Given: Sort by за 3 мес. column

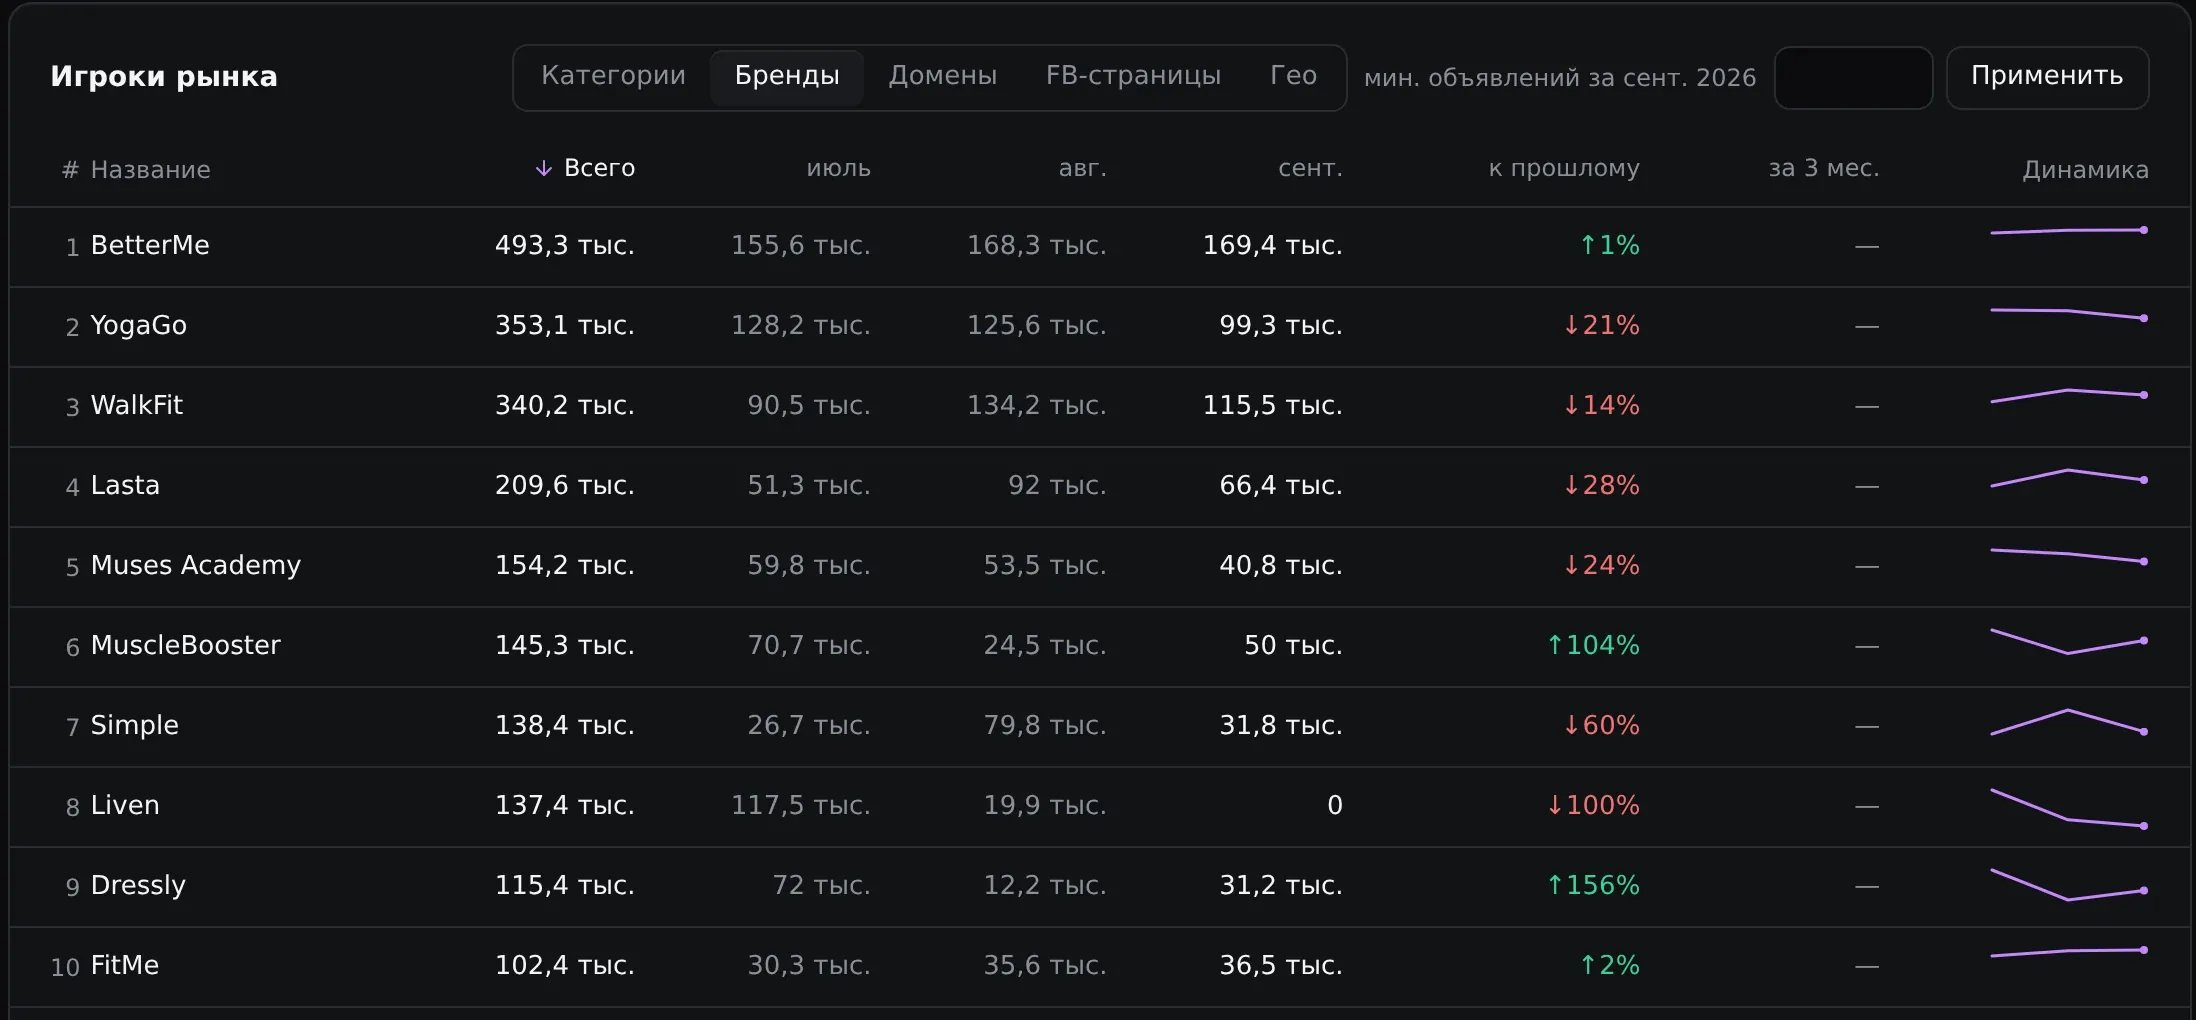Looking at the screenshot, I should (x=1824, y=168).
